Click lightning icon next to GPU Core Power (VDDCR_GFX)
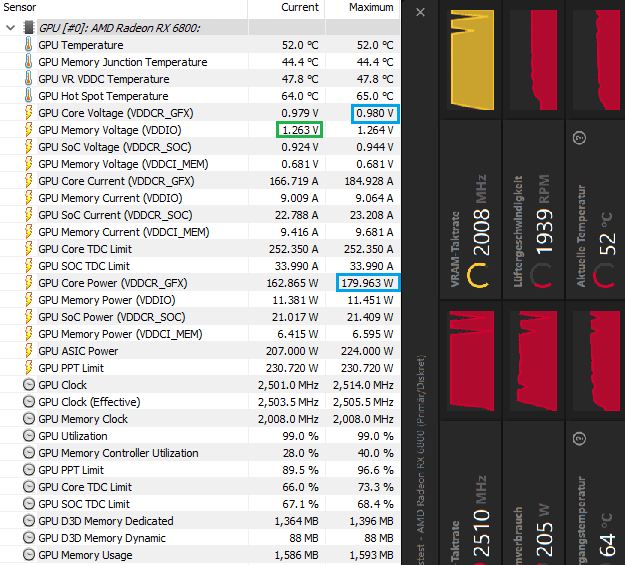The image size is (625, 565). [28, 282]
